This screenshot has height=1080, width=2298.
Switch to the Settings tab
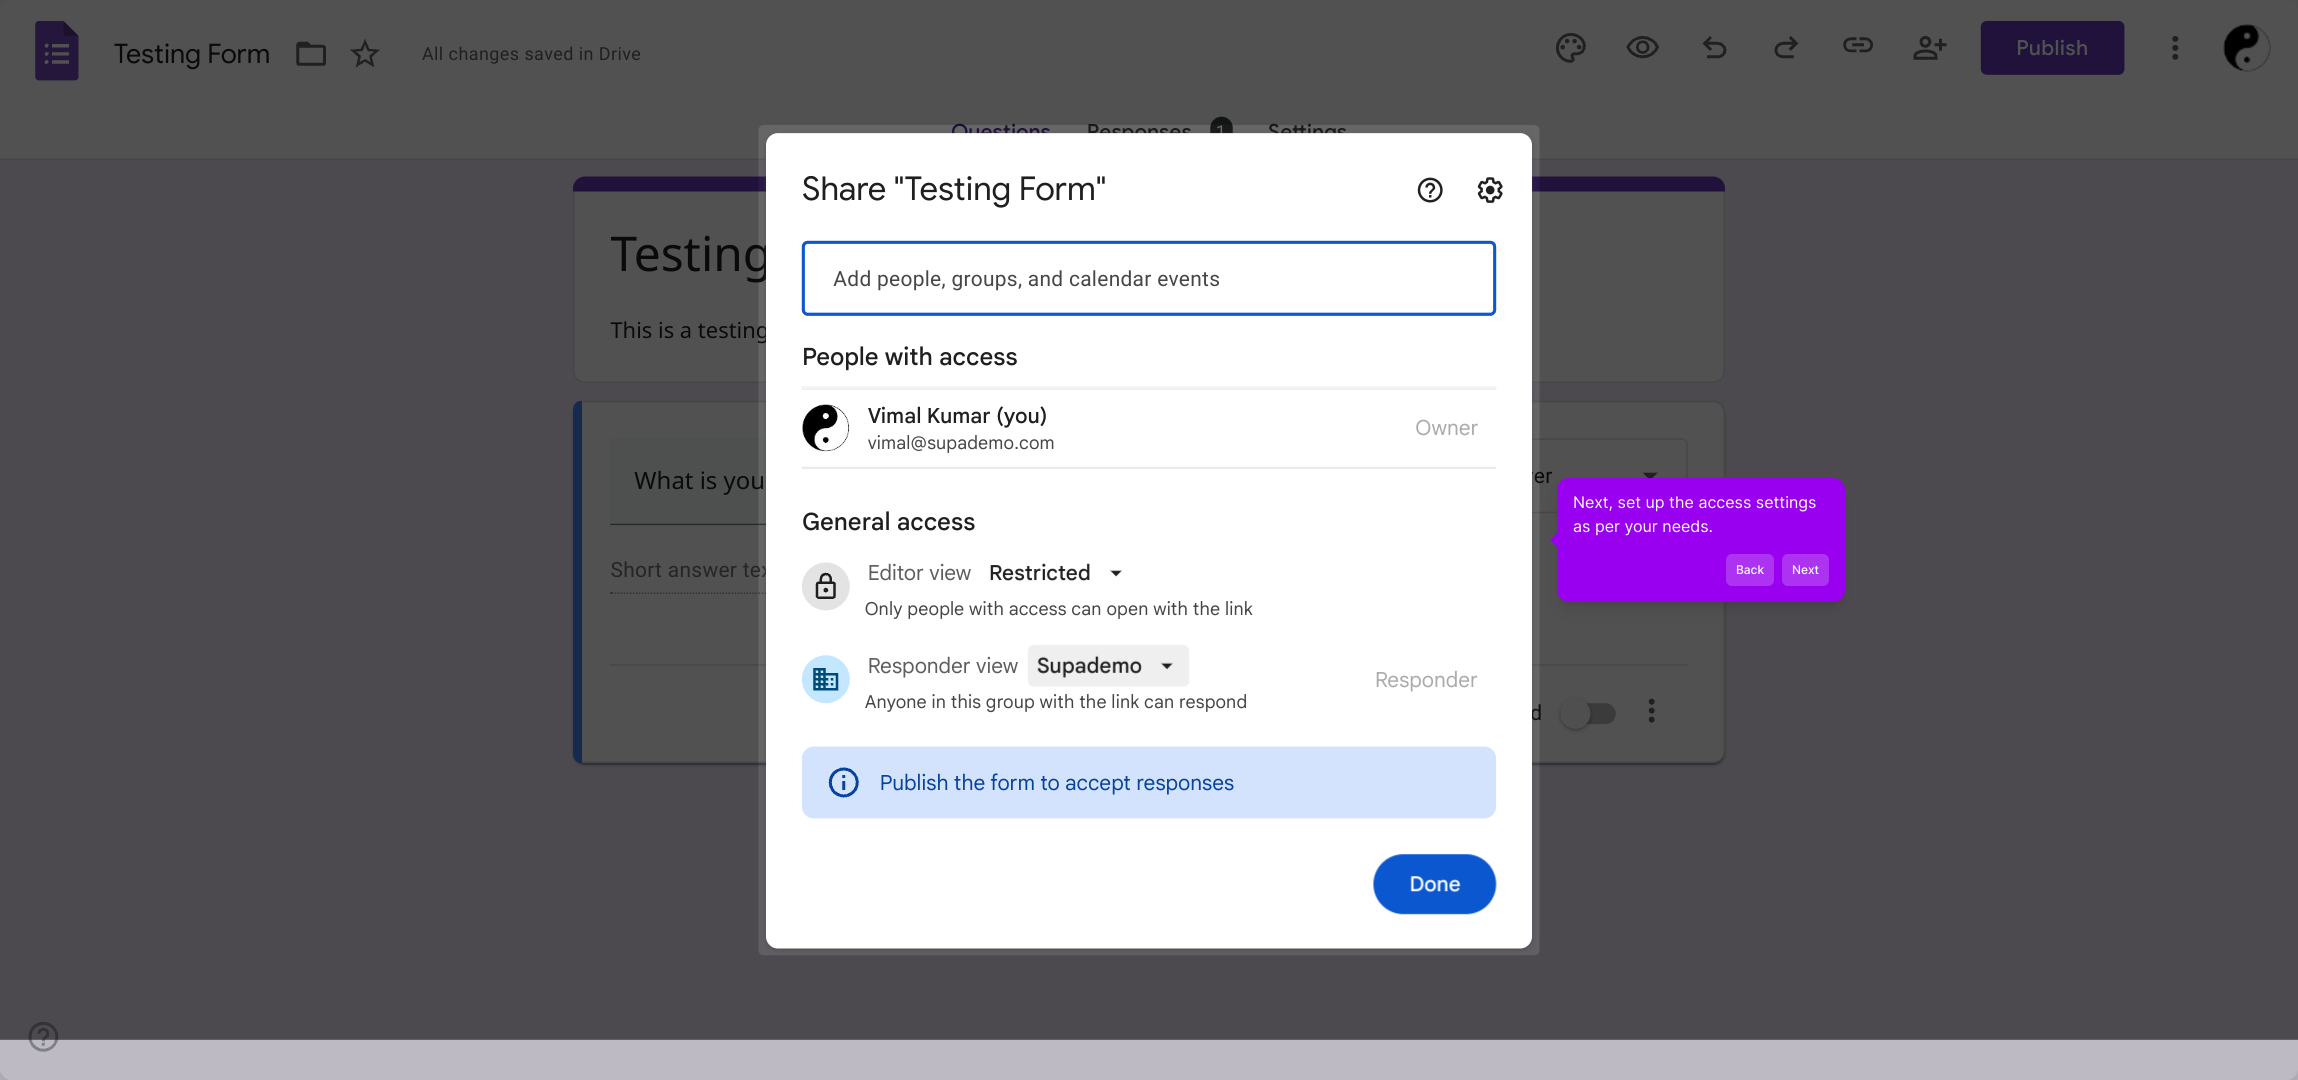pyautogui.click(x=1307, y=130)
